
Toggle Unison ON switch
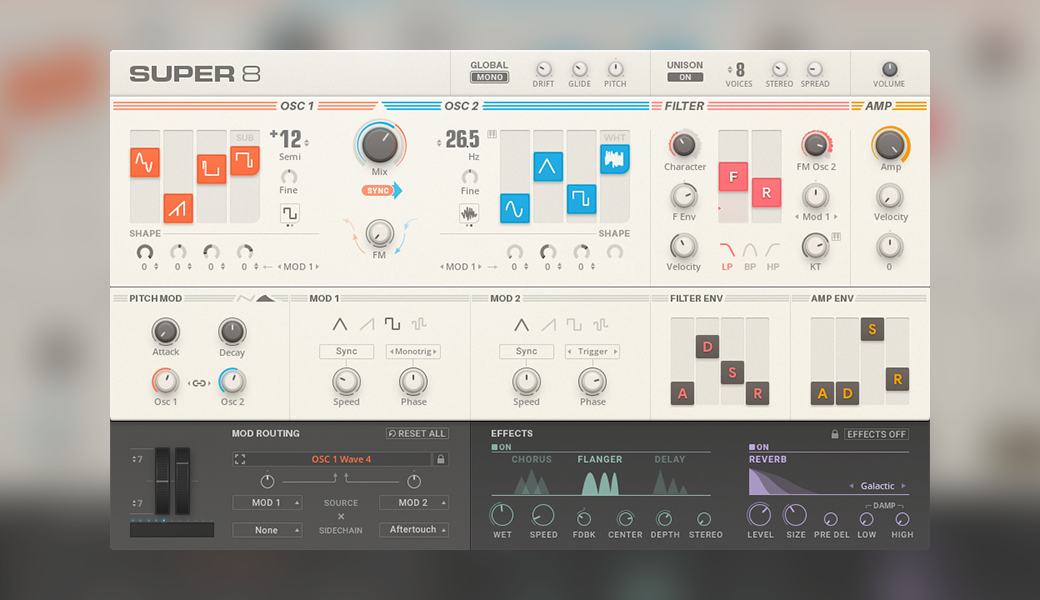click(684, 78)
